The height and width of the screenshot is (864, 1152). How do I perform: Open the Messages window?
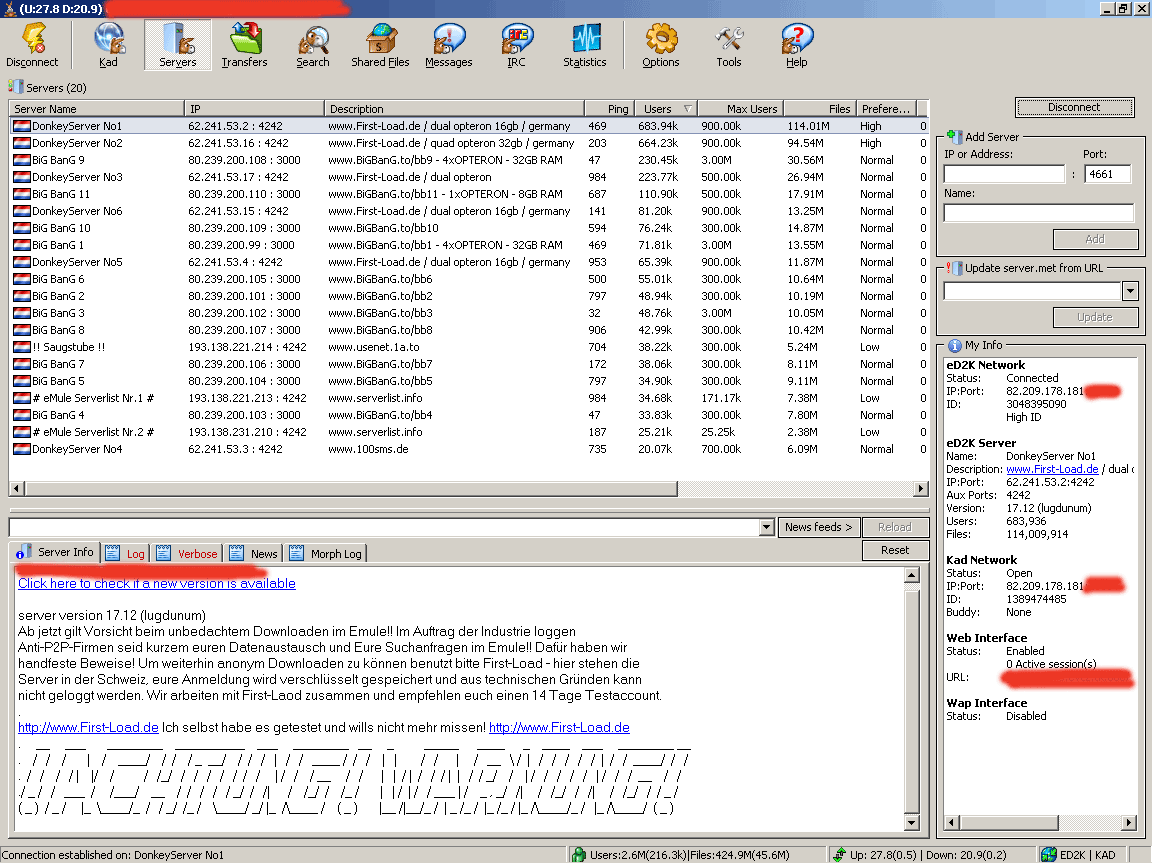[448, 46]
